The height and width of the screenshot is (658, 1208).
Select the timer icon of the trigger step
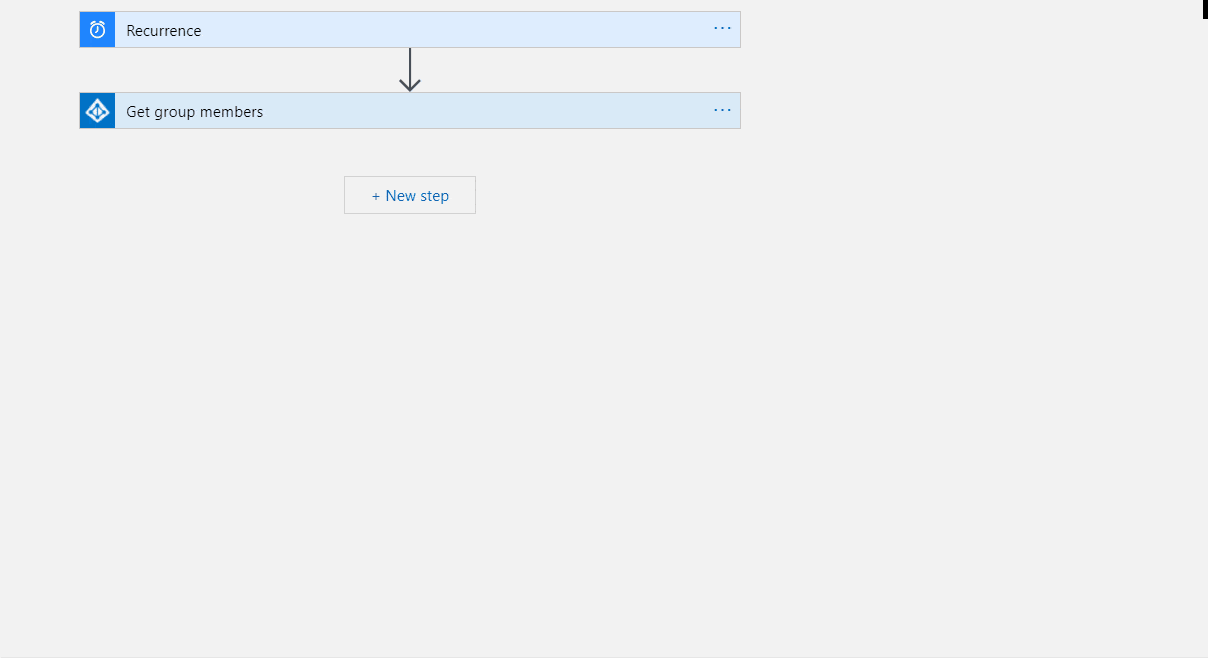[x=96, y=29]
